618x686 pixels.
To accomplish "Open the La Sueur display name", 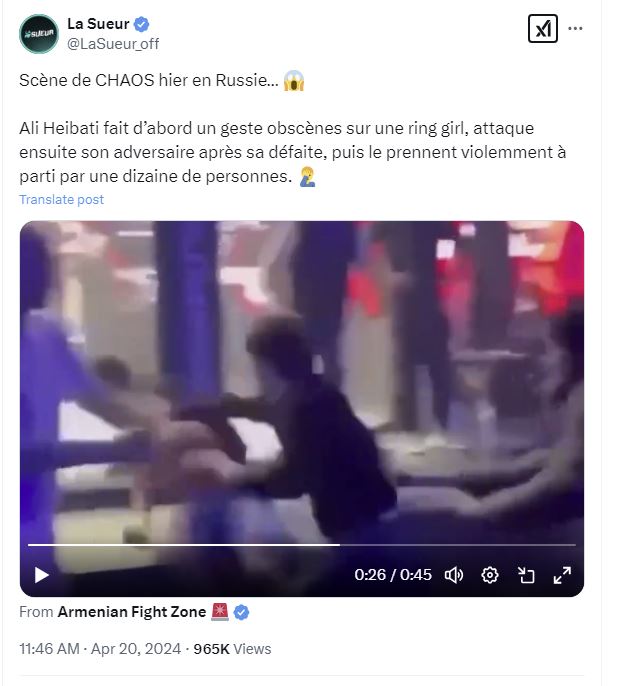I will pyautogui.click(x=98, y=24).
